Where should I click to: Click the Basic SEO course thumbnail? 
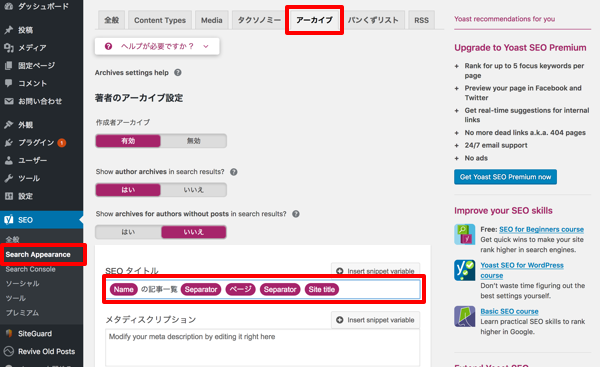pos(464,316)
